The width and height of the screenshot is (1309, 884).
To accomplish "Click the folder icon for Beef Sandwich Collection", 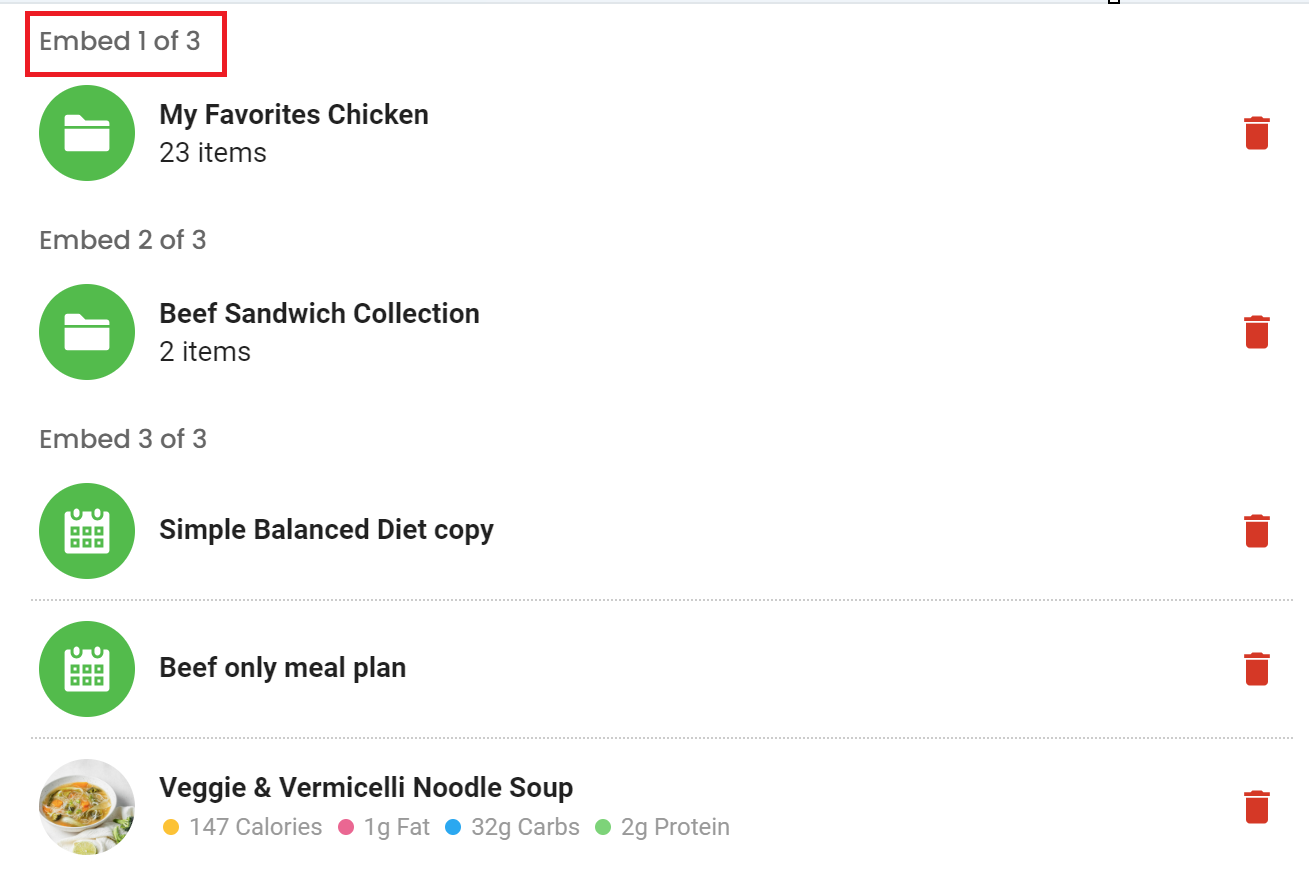I will [87, 332].
